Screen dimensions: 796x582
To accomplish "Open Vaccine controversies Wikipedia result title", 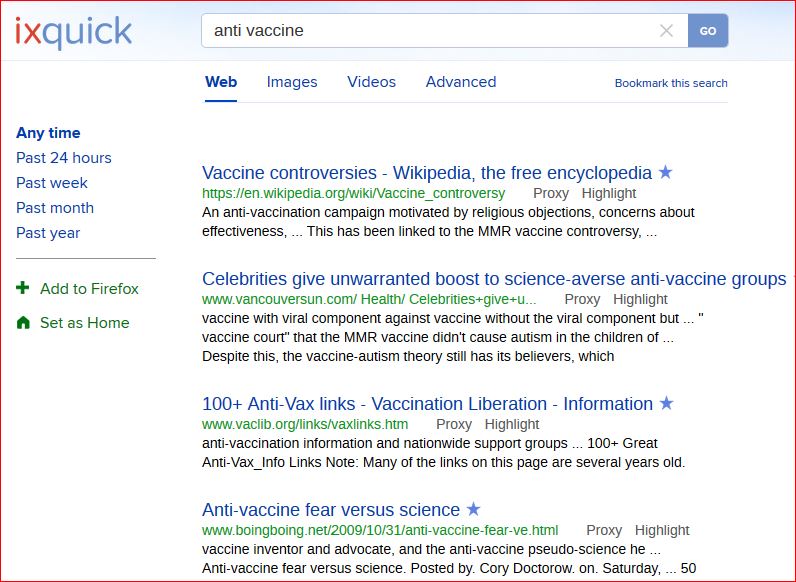I will pyautogui.click(x=427, y=173).
